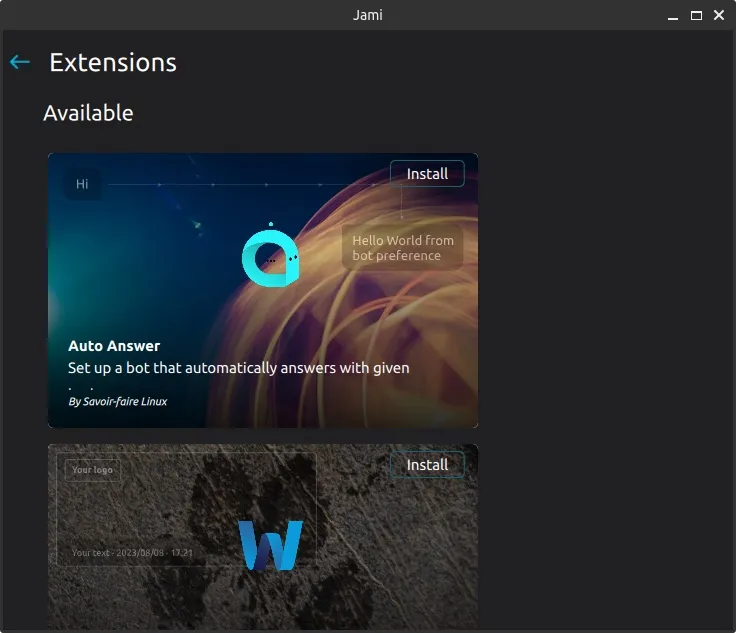Click the back arrow next to Extensions

click(x=20, y=62)
